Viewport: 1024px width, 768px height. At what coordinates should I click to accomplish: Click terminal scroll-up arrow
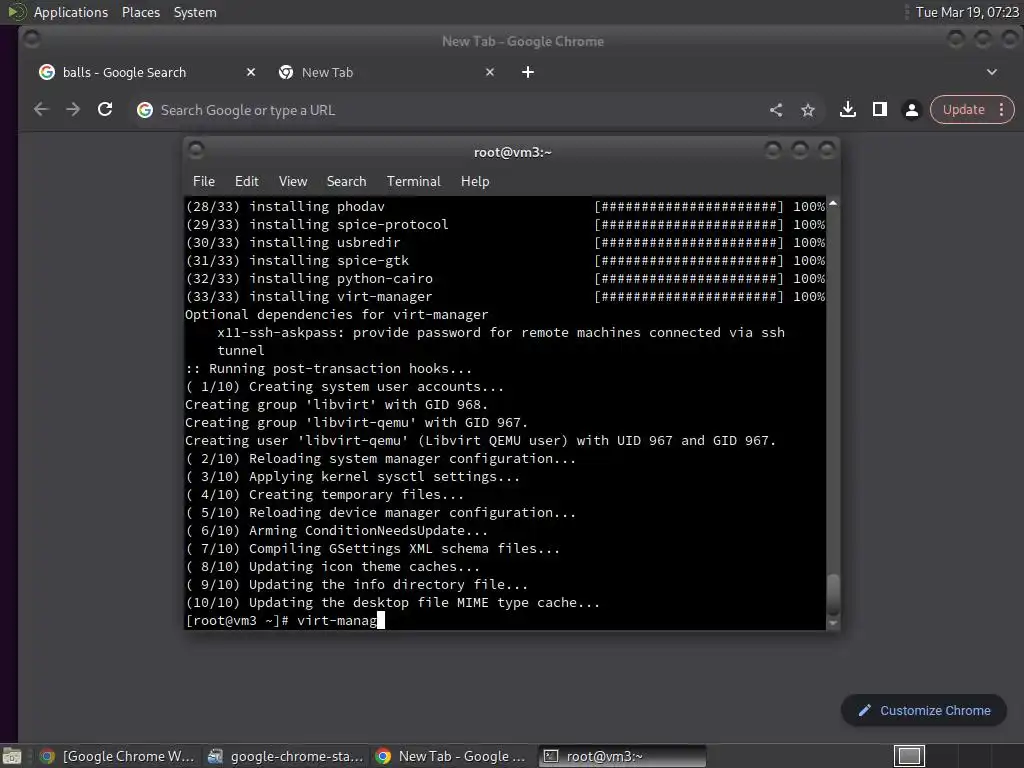pyautogui.click(x=833, y=203)
